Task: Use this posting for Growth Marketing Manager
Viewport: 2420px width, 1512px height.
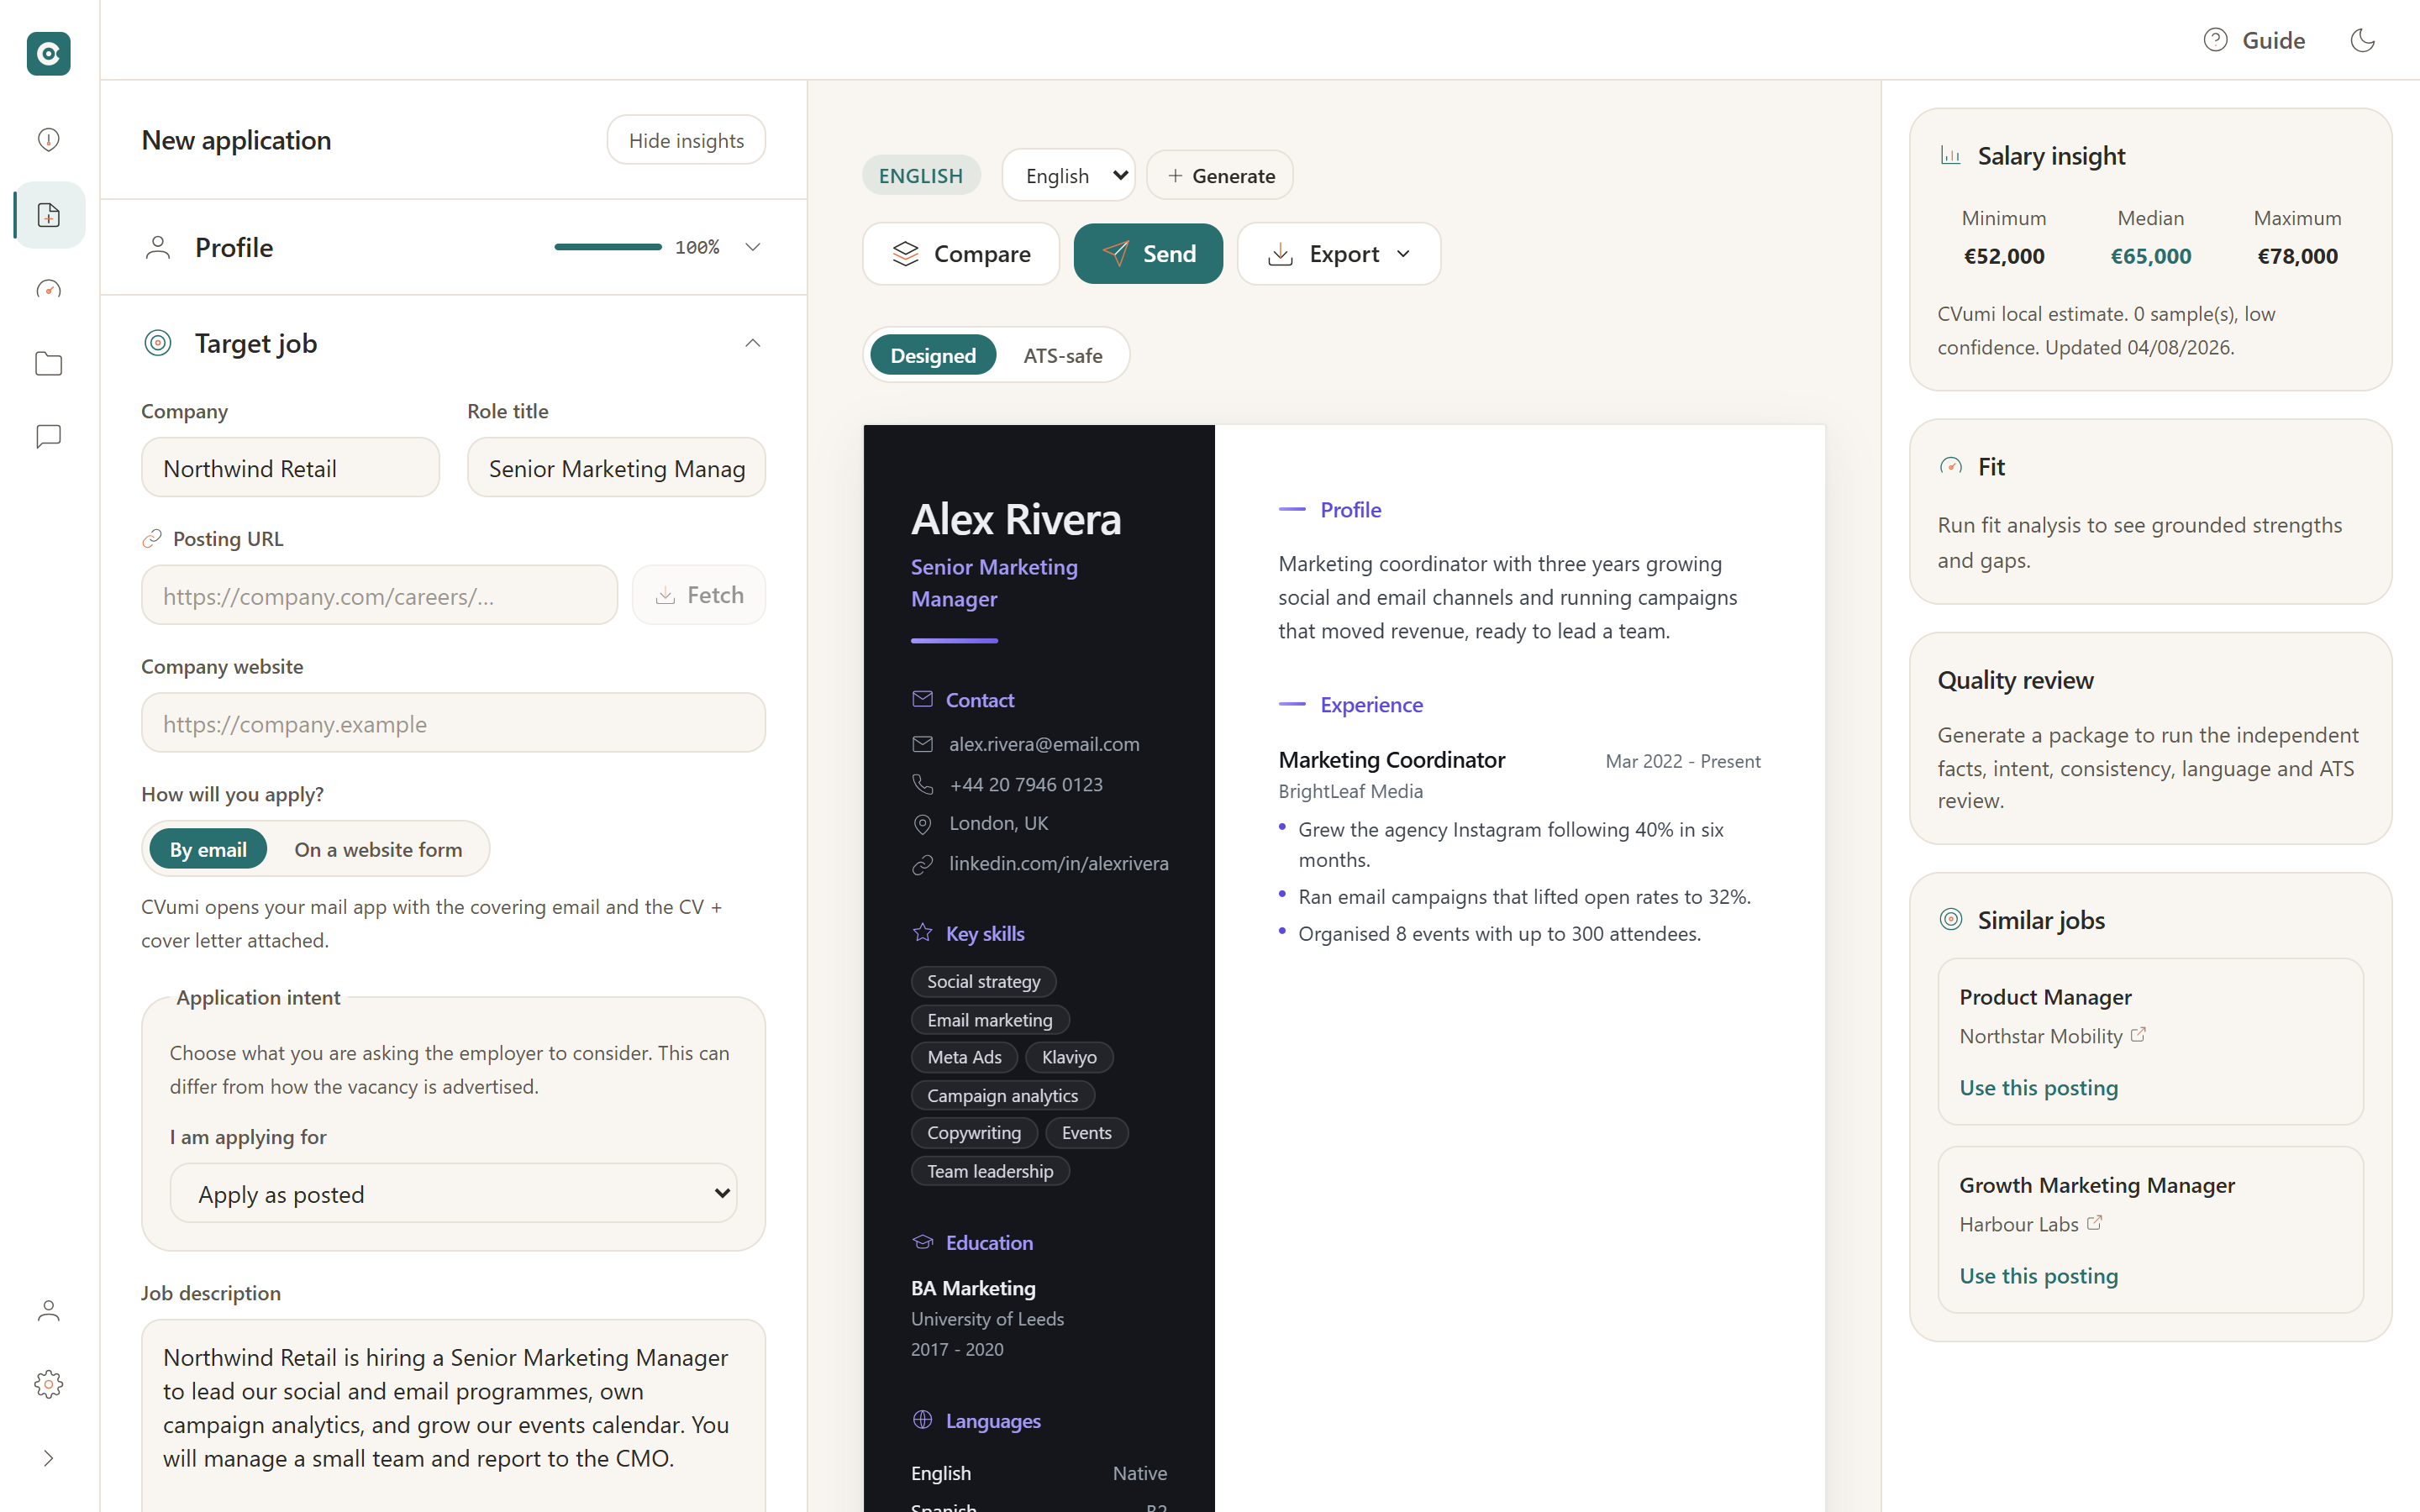Action: [x=2038, y=1275]
